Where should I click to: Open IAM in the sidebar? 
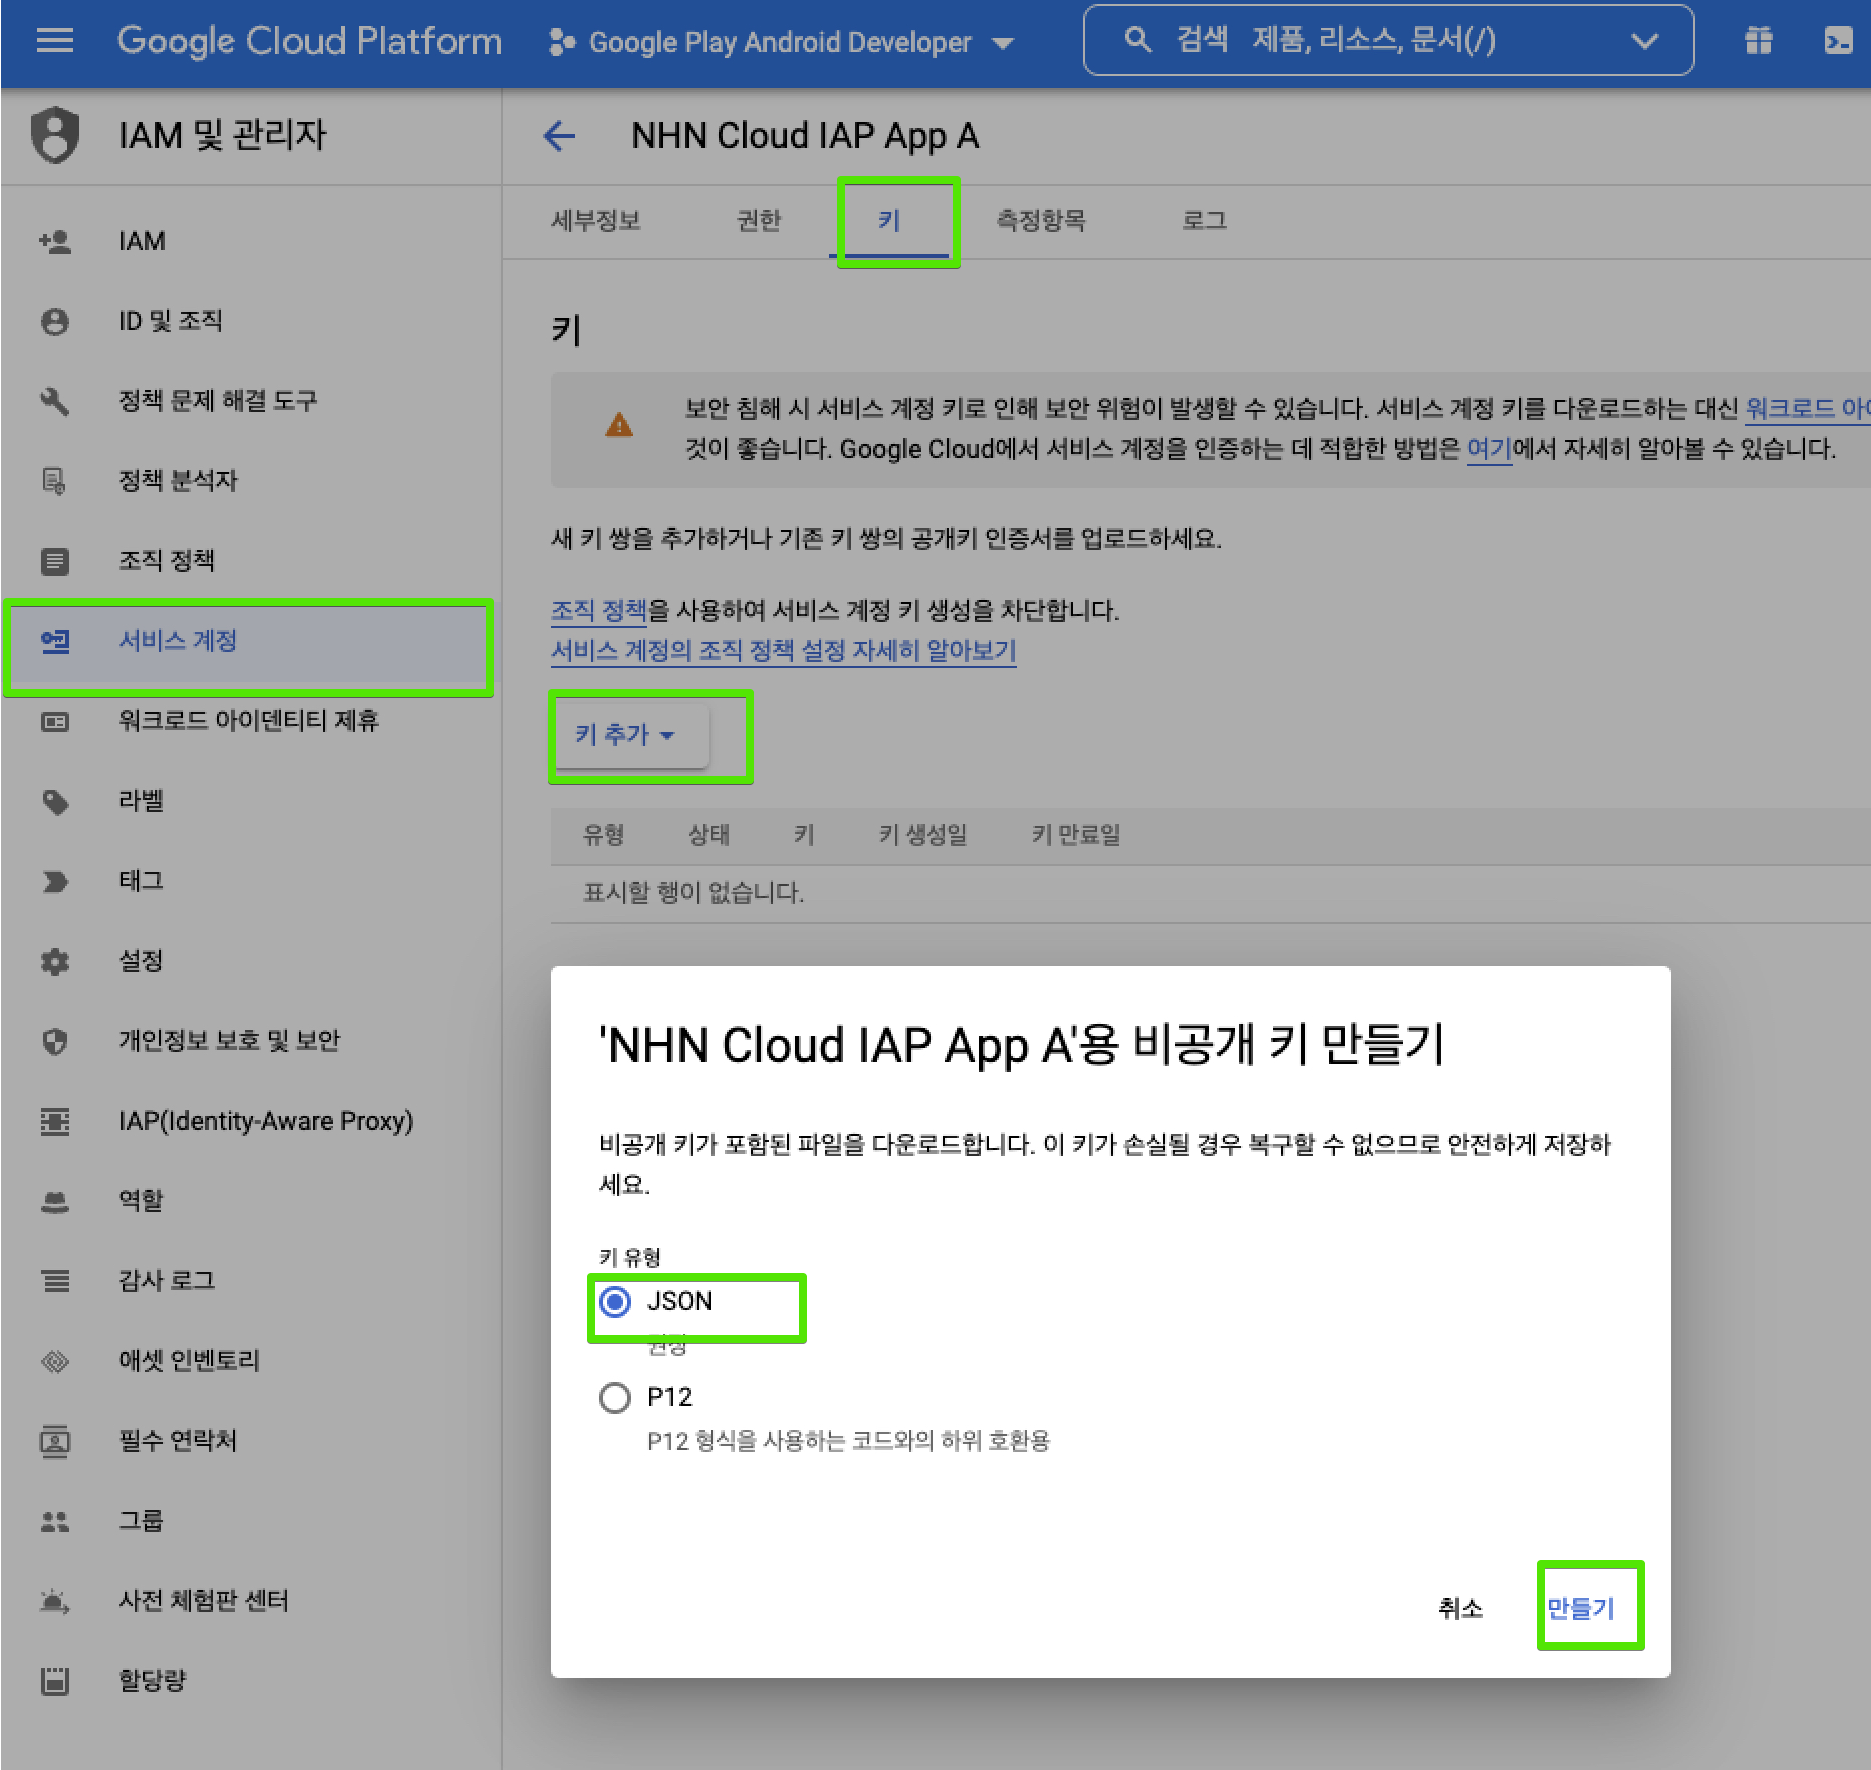point(248,241)
